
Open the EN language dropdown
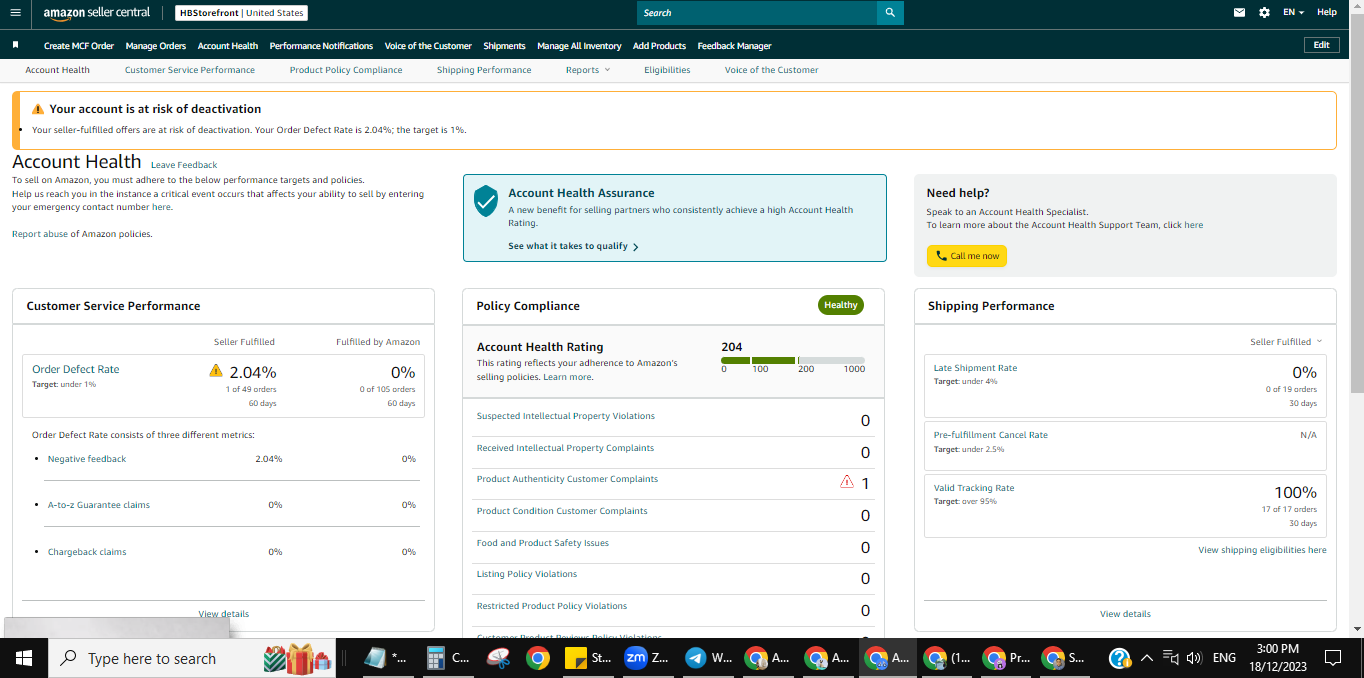click(1293, 13)
